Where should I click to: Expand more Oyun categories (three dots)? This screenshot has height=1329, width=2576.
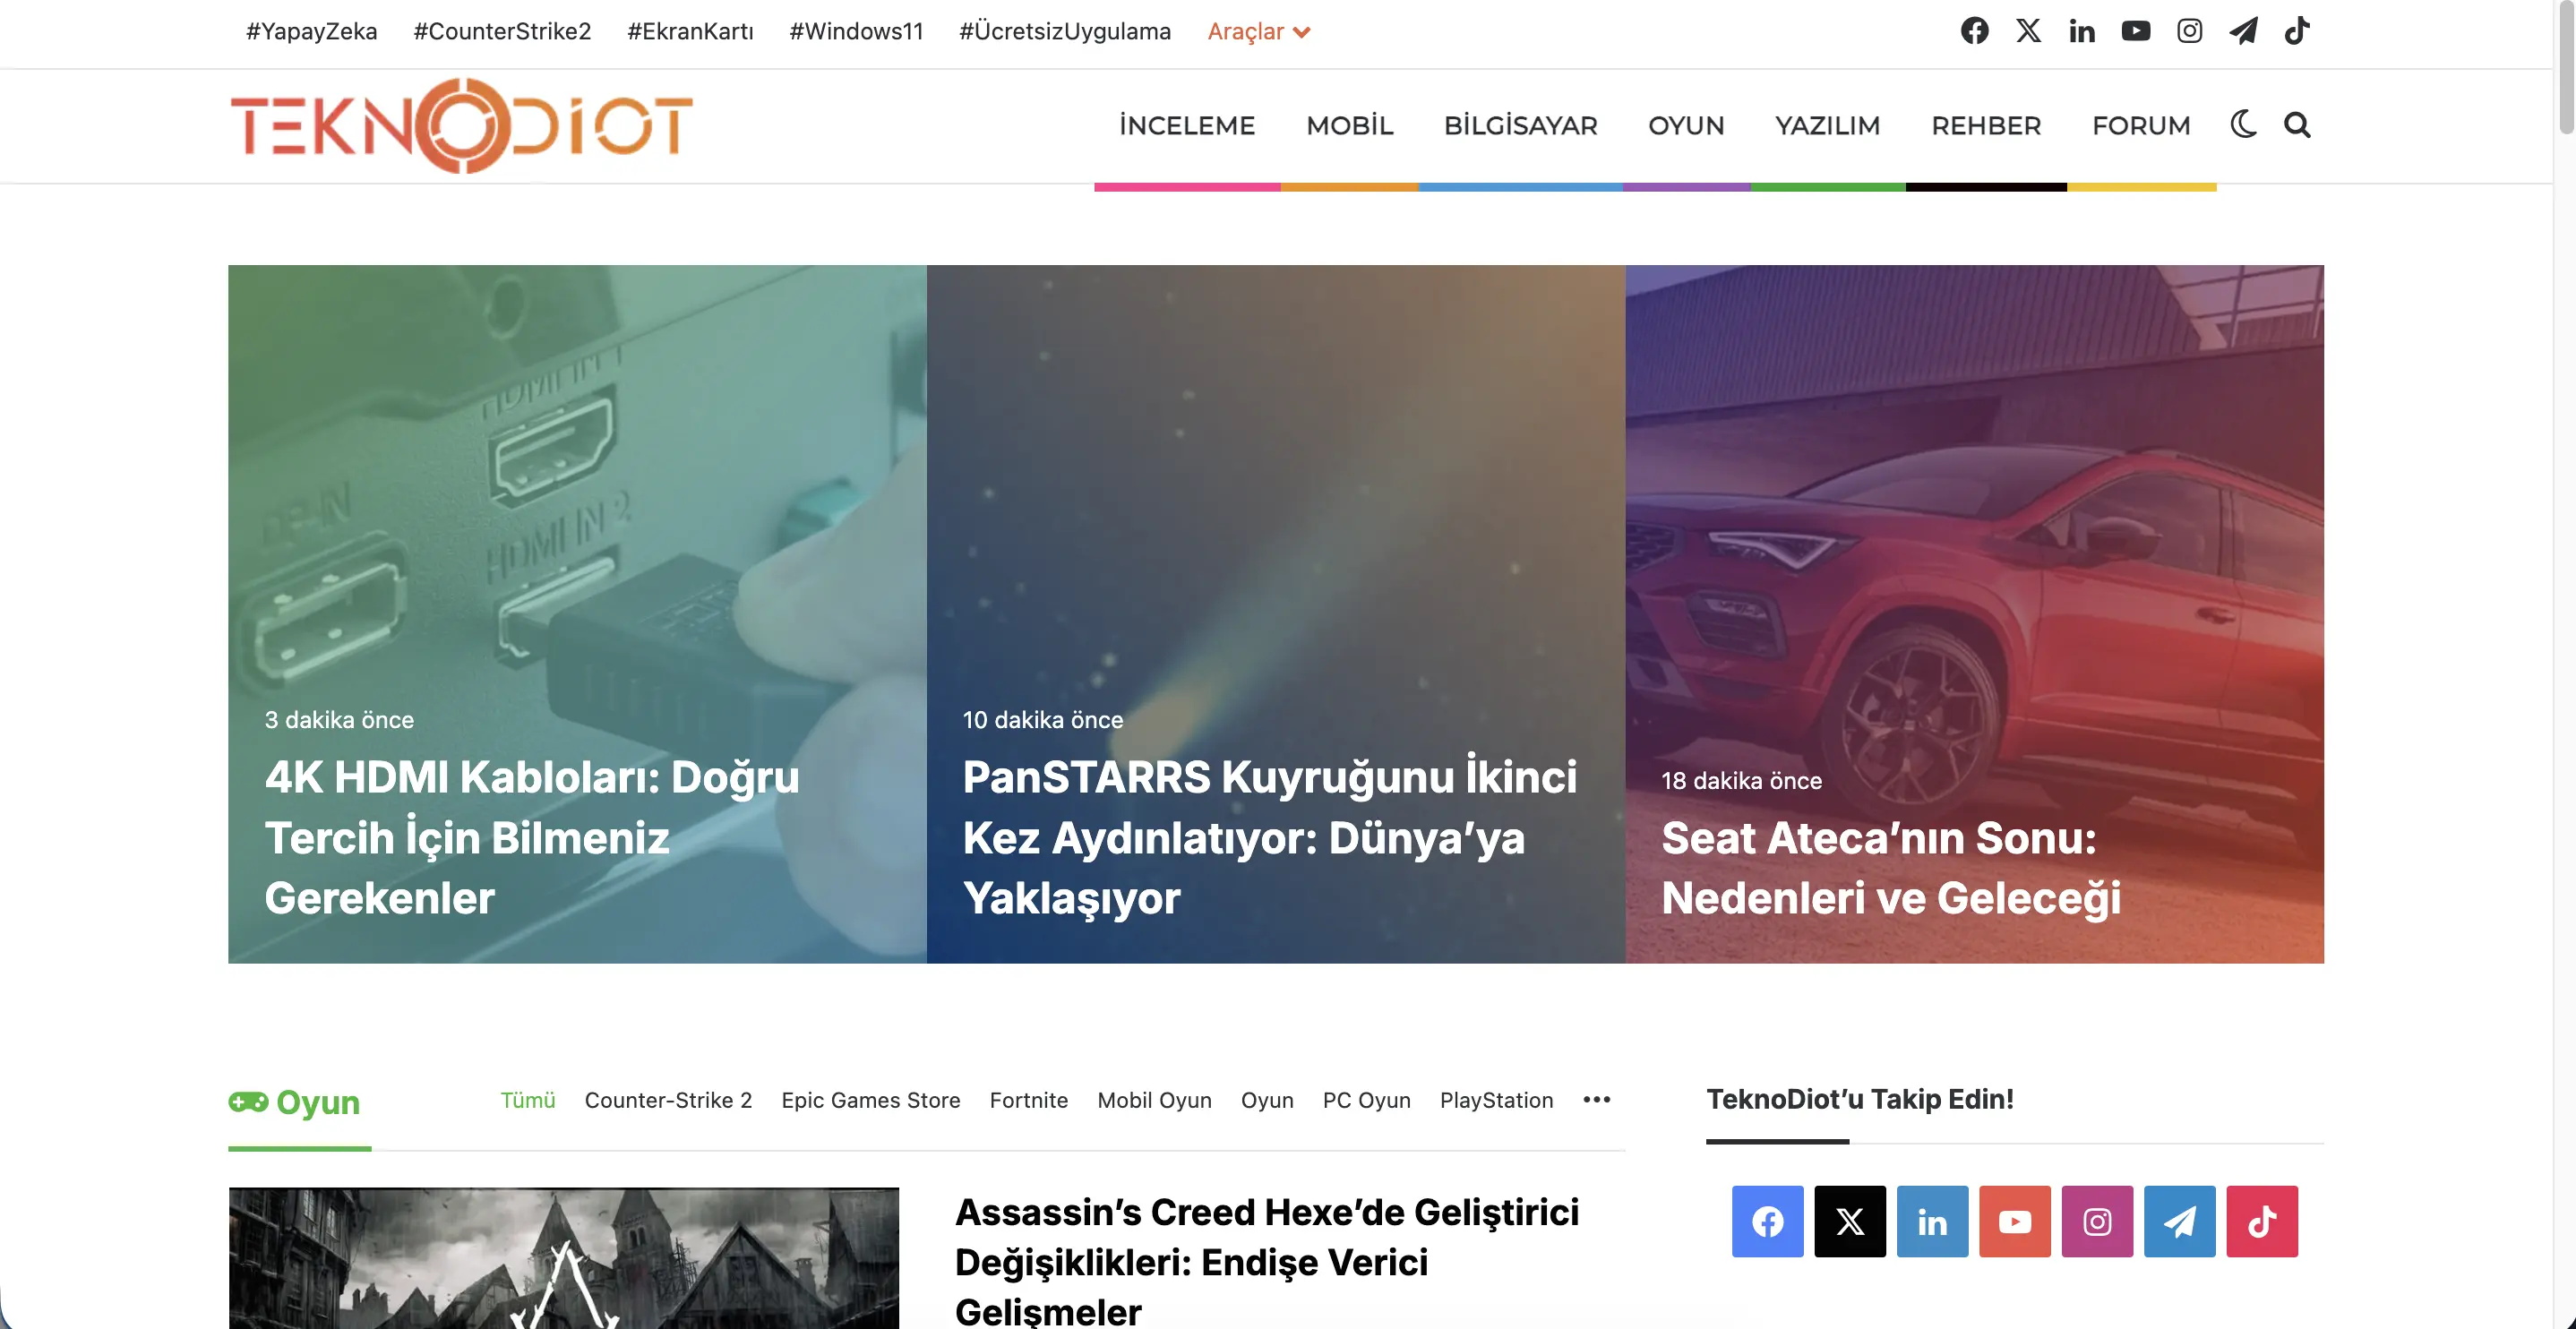point(1597,1100)
